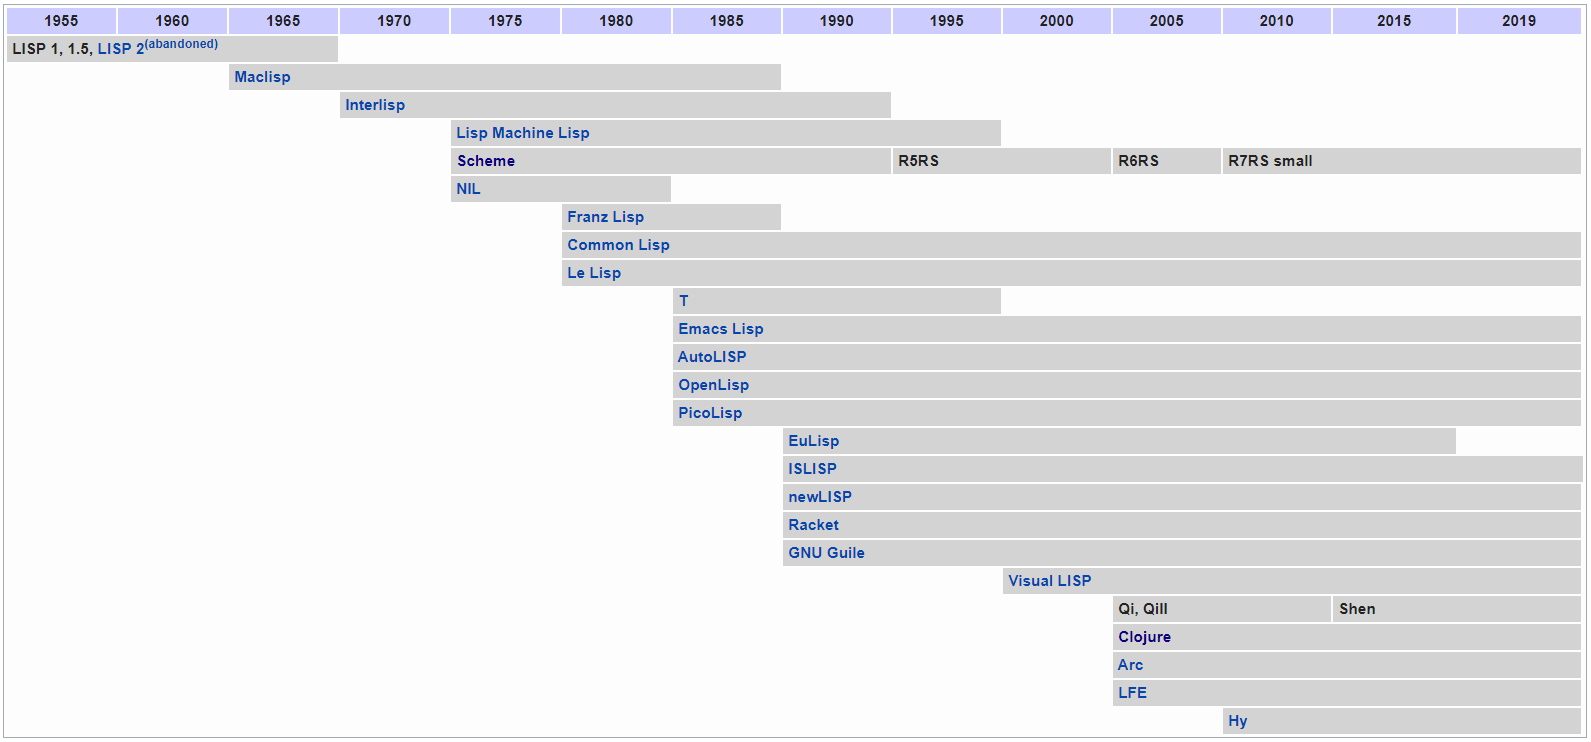This screenshot has width=1591, height=742.
Task: Click the Shen cell text
Action: click(x=1357, y=609)
